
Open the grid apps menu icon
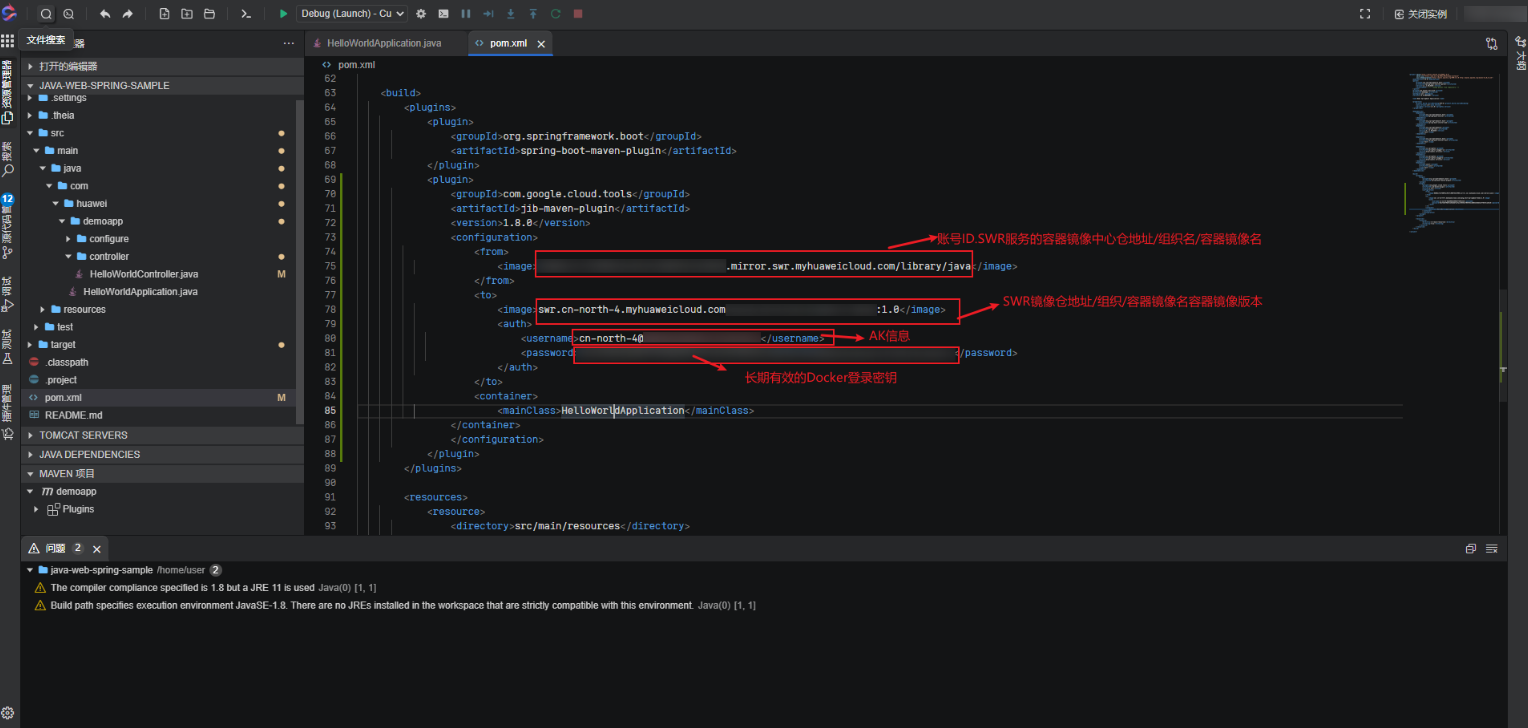click(x=8, y=41)
